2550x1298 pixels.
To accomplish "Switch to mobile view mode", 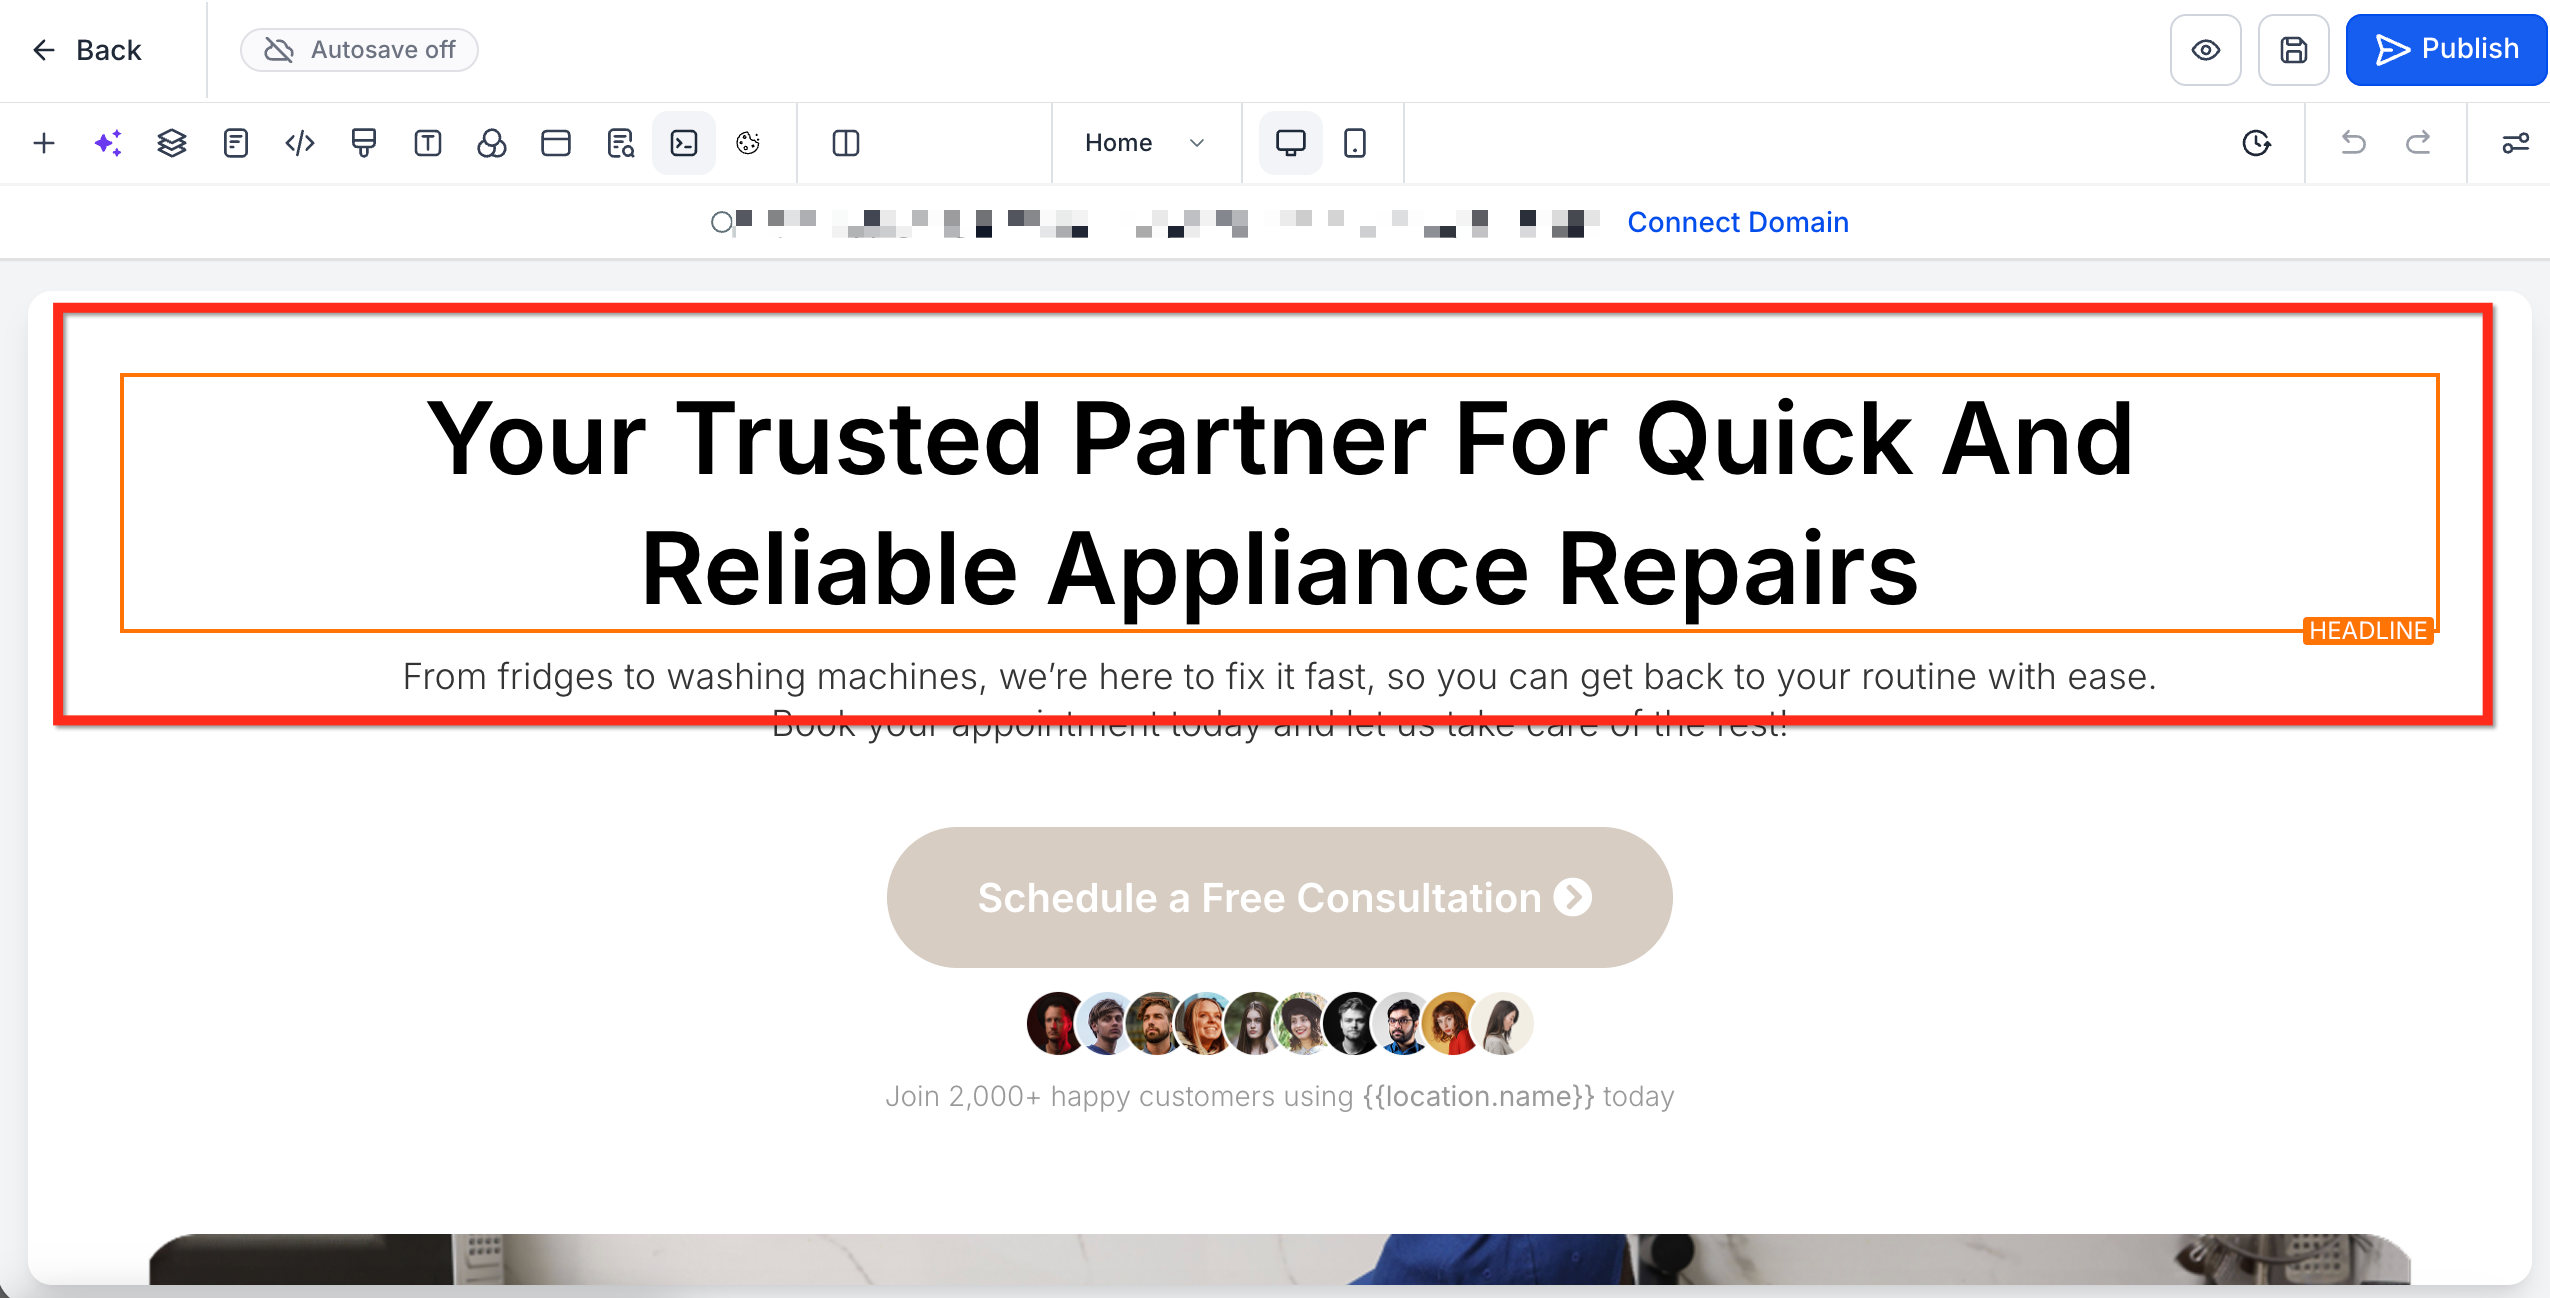I will (1355, 143).
